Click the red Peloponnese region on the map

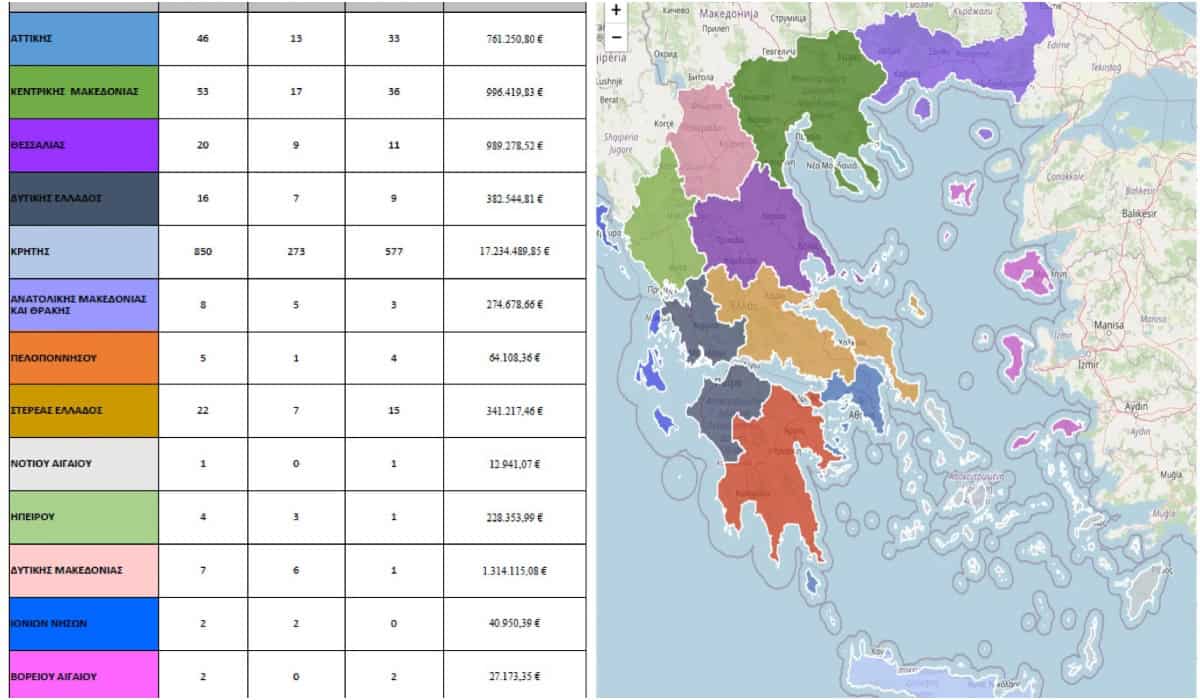775,460
